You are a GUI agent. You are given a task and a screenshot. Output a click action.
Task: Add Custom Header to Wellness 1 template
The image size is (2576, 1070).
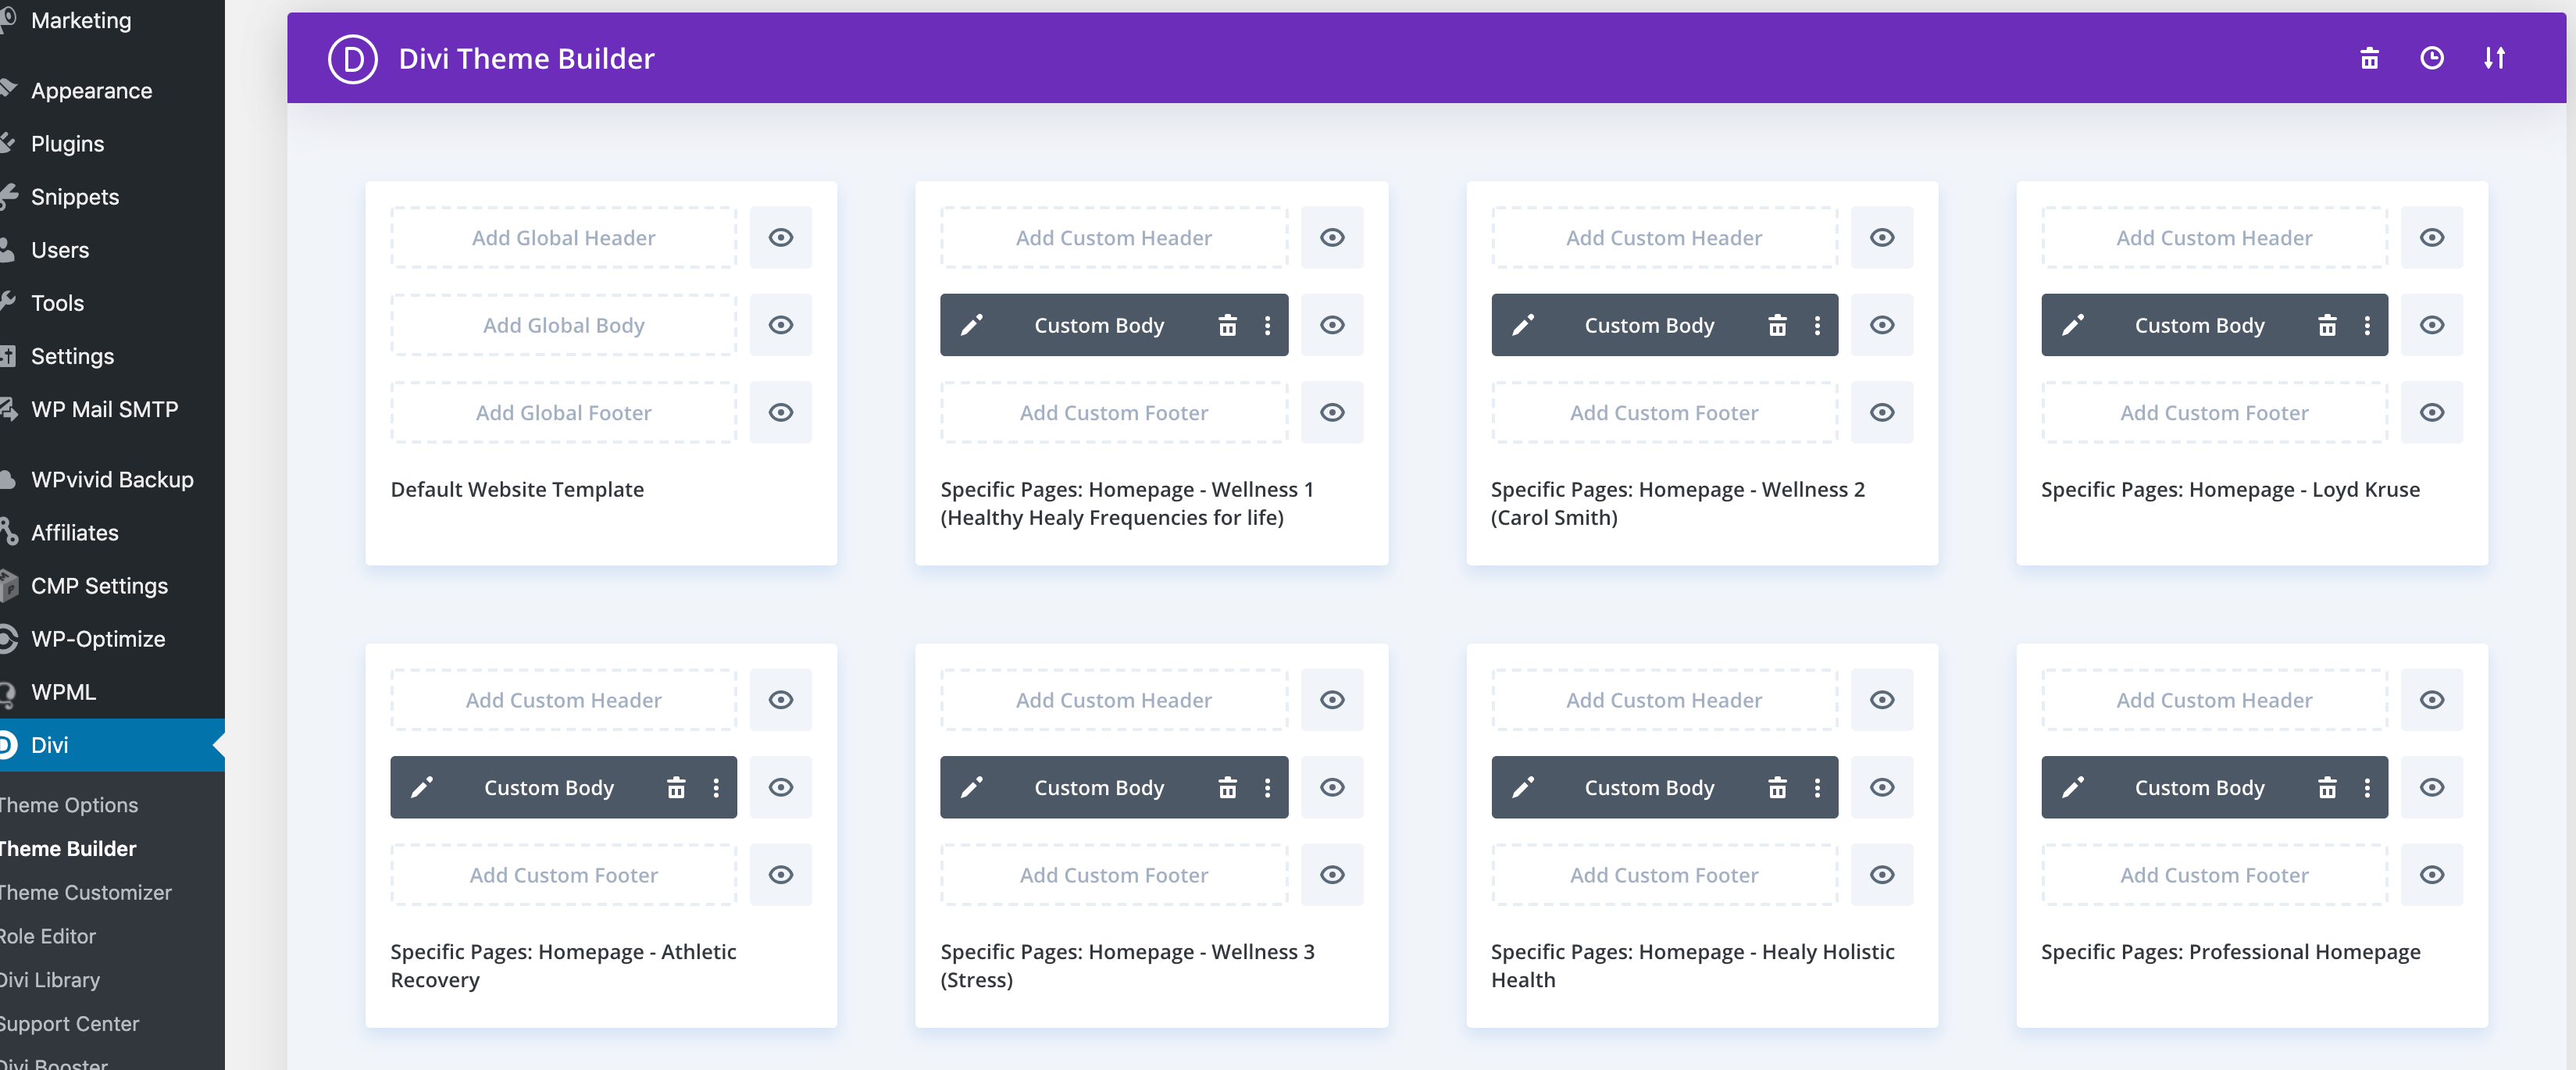1114,237
